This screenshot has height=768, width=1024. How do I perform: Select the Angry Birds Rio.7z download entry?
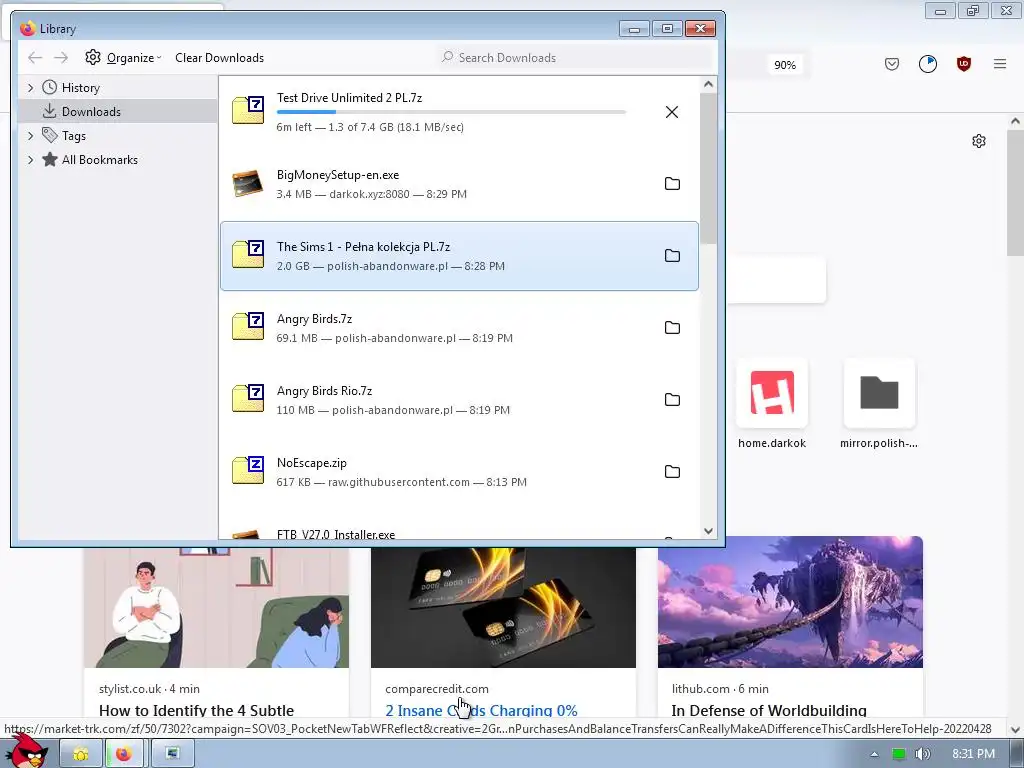(459, 400)
